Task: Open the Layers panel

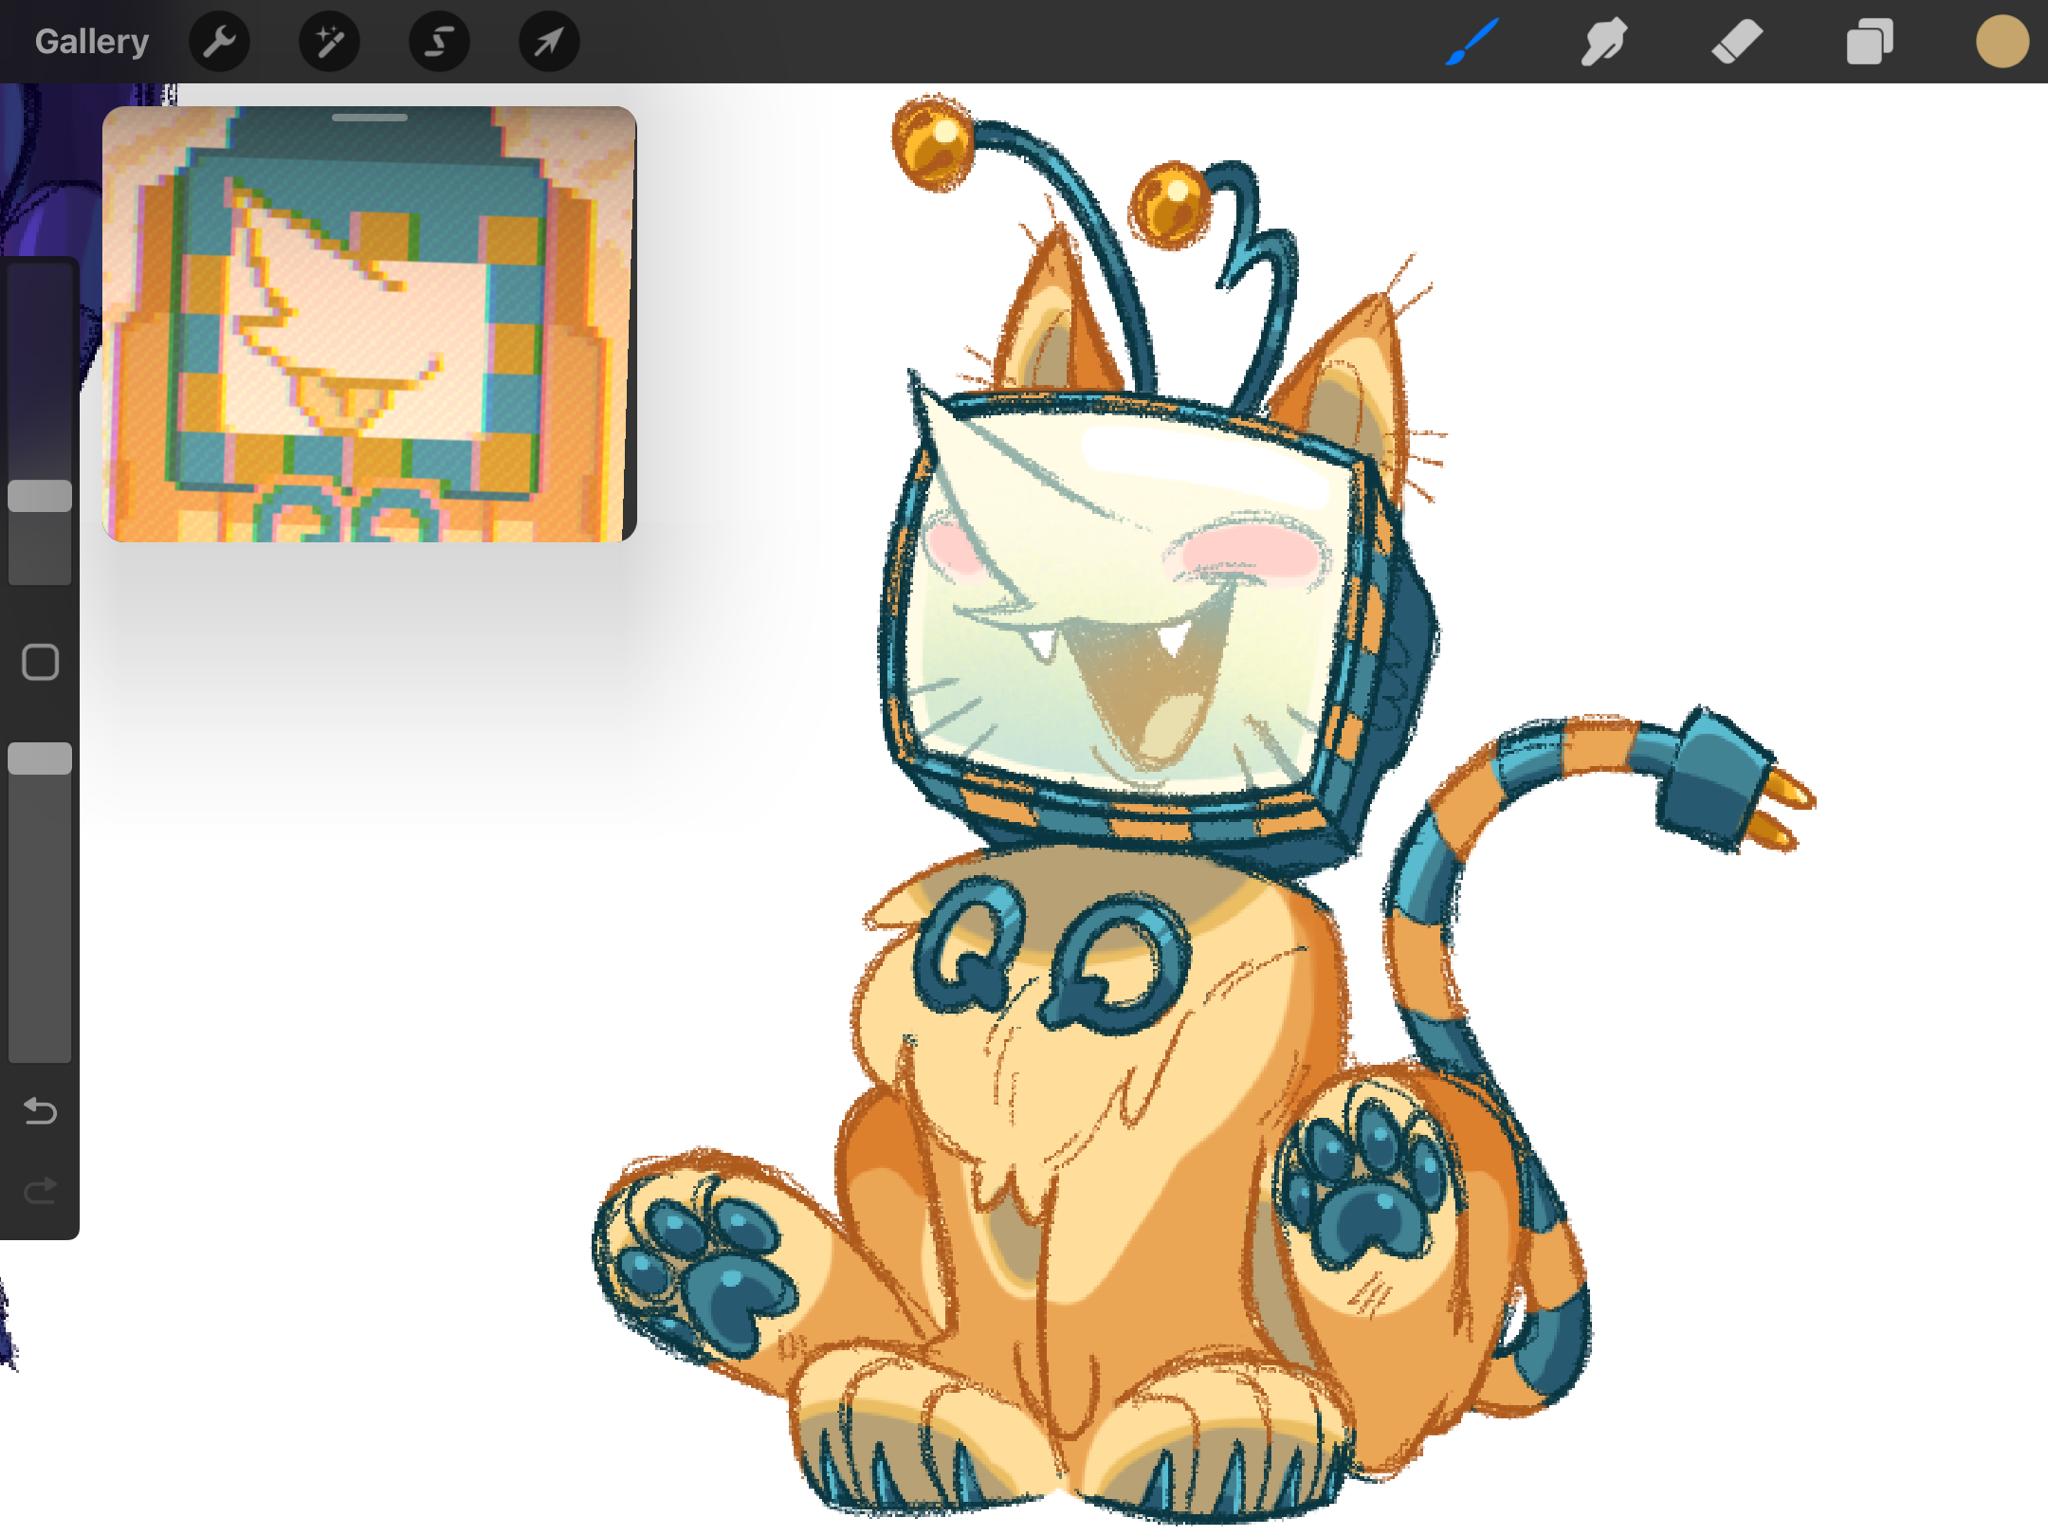Action: pos(1869,42)
